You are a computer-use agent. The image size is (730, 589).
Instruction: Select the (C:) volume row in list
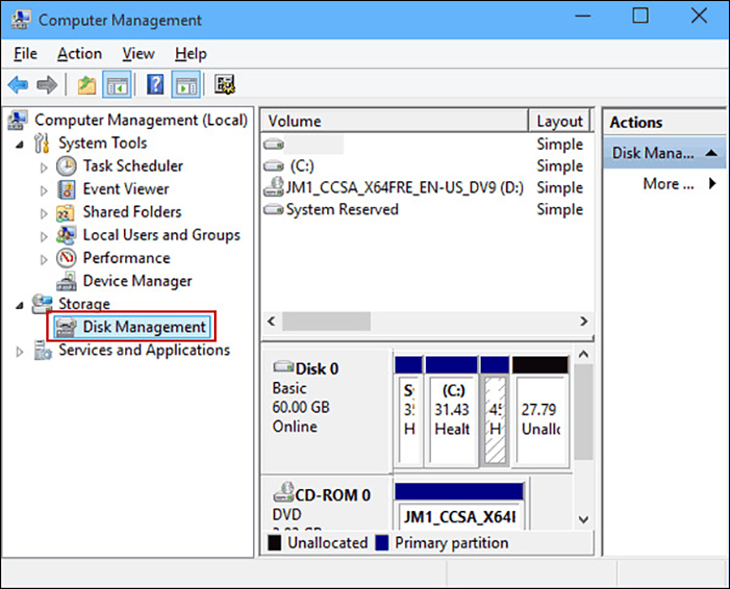pyautogui.click(x=301, y=166)
